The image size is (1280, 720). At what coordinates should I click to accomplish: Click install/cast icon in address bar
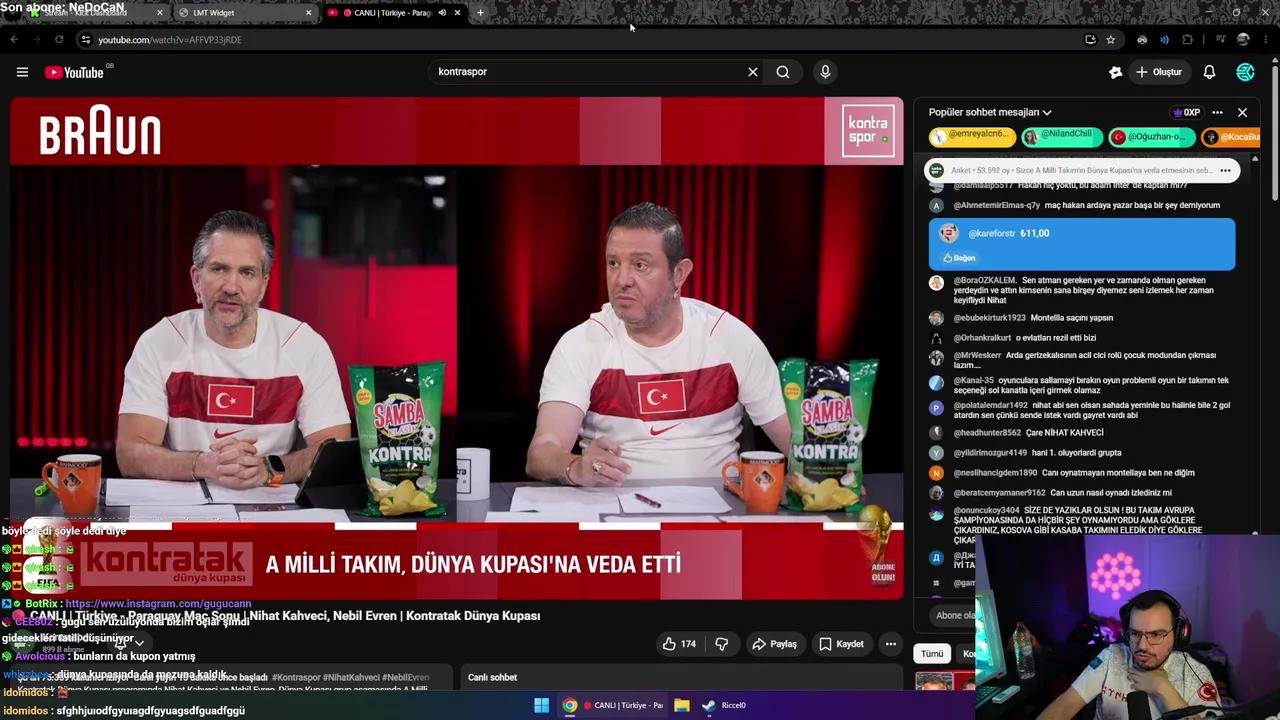1090,40
